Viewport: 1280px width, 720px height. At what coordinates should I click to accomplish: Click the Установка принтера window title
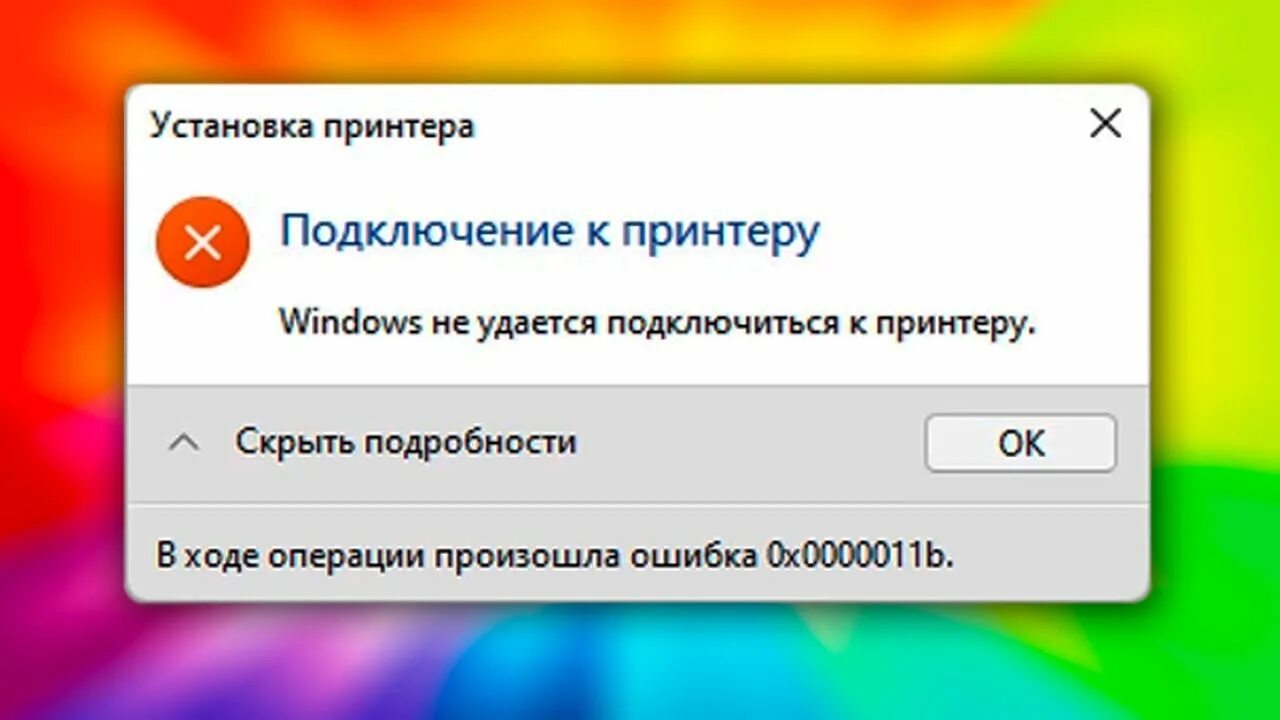coord(312,126)
